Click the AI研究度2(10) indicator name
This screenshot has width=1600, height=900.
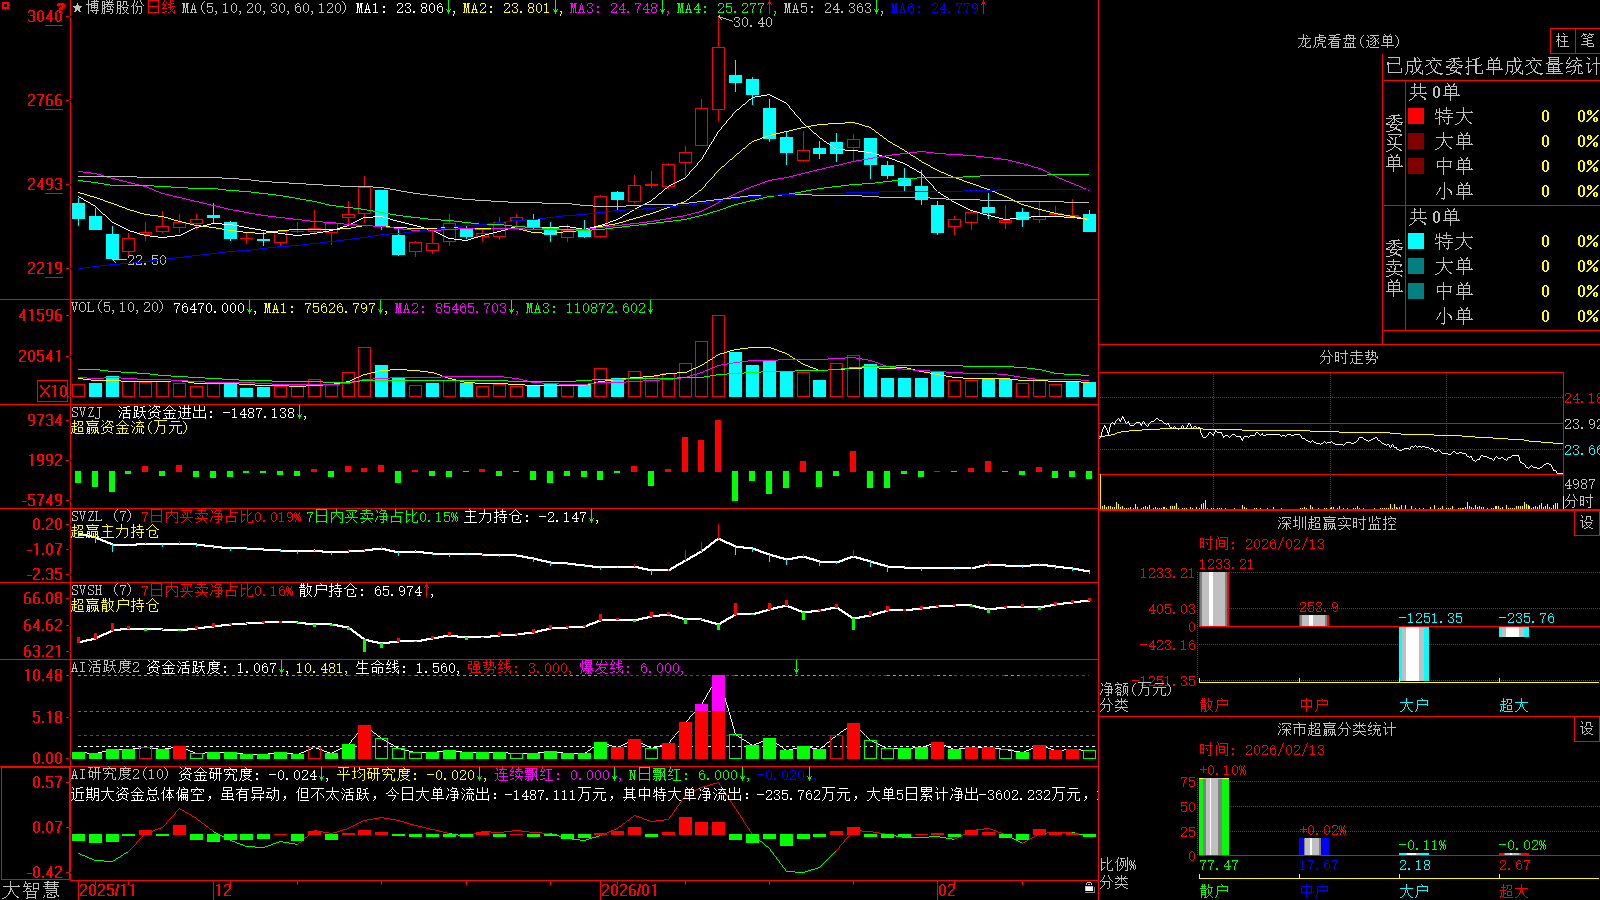click(x=121, y=774)
